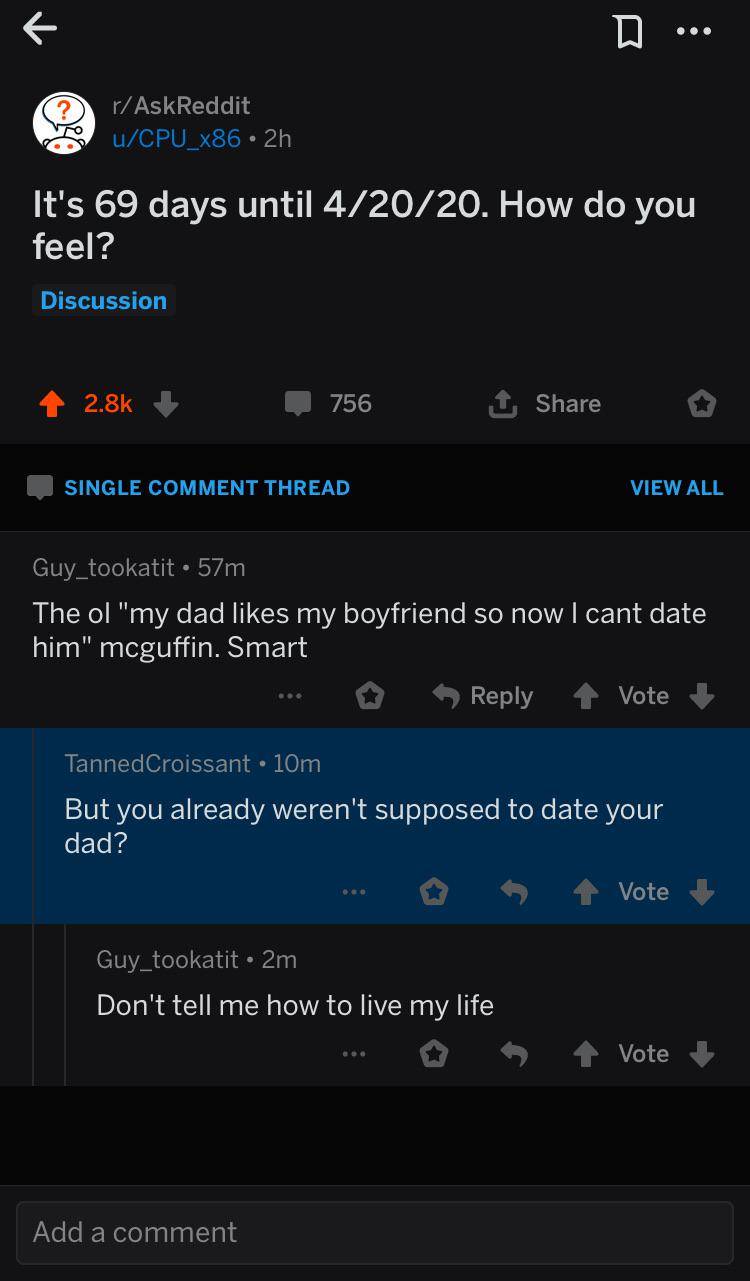750x1281 pixels.
Task: Focus the Add a comment field
Action: (x=374, y=1232)
